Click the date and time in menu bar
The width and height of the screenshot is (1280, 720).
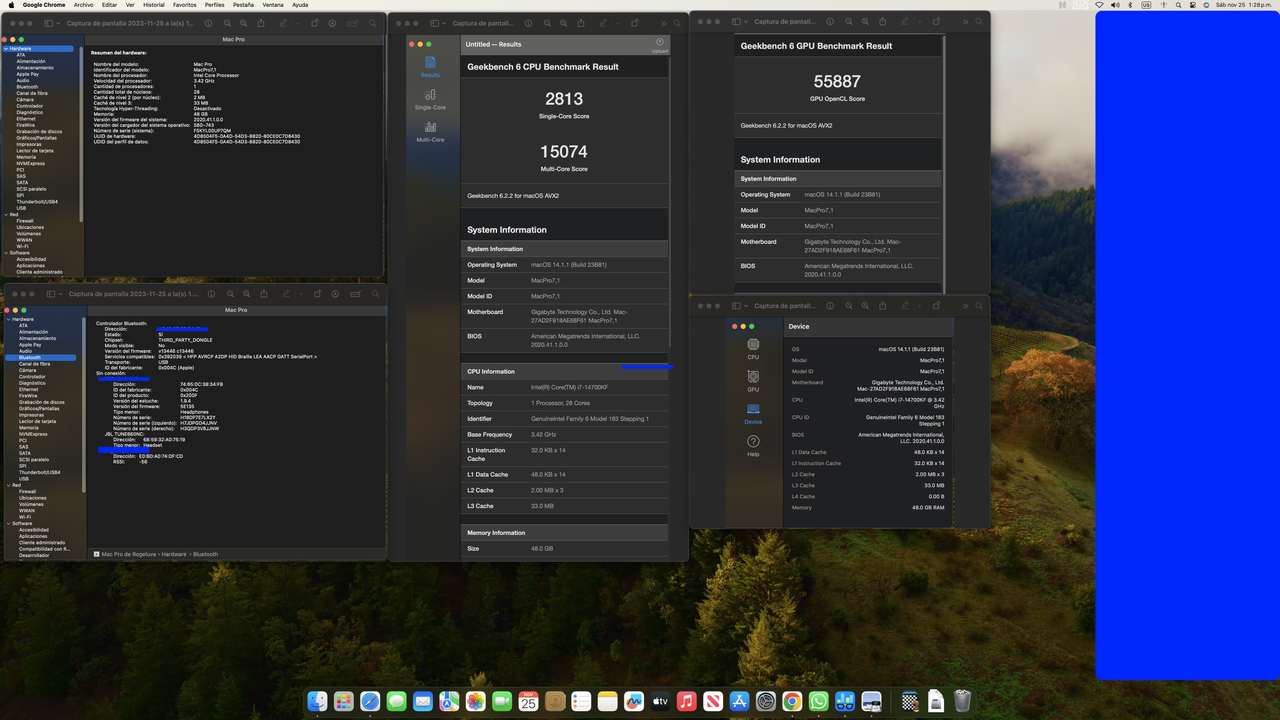[x=1244, y=5]
